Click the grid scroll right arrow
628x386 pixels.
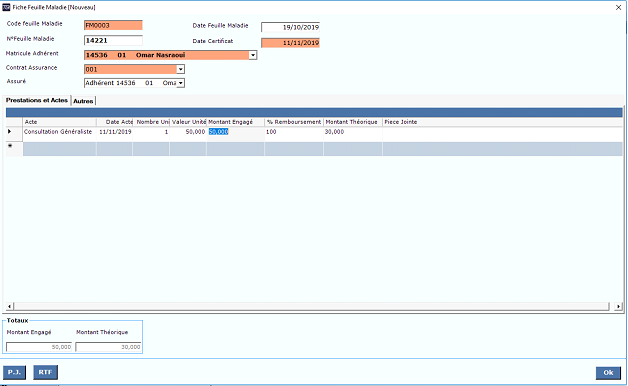tap(618, 306)
